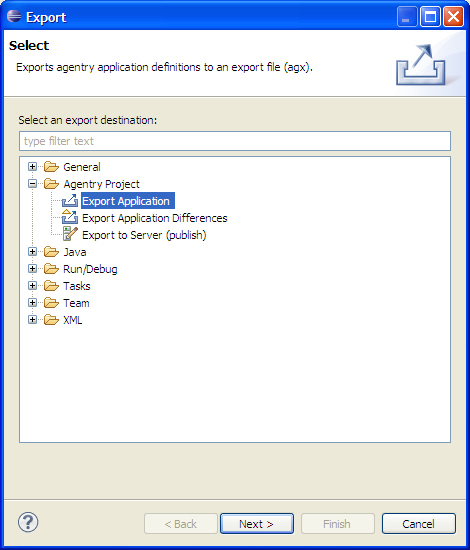Viewport: 470px width, 550px height.
Task: Click the Java folder icon
Action: pos(51,252)
